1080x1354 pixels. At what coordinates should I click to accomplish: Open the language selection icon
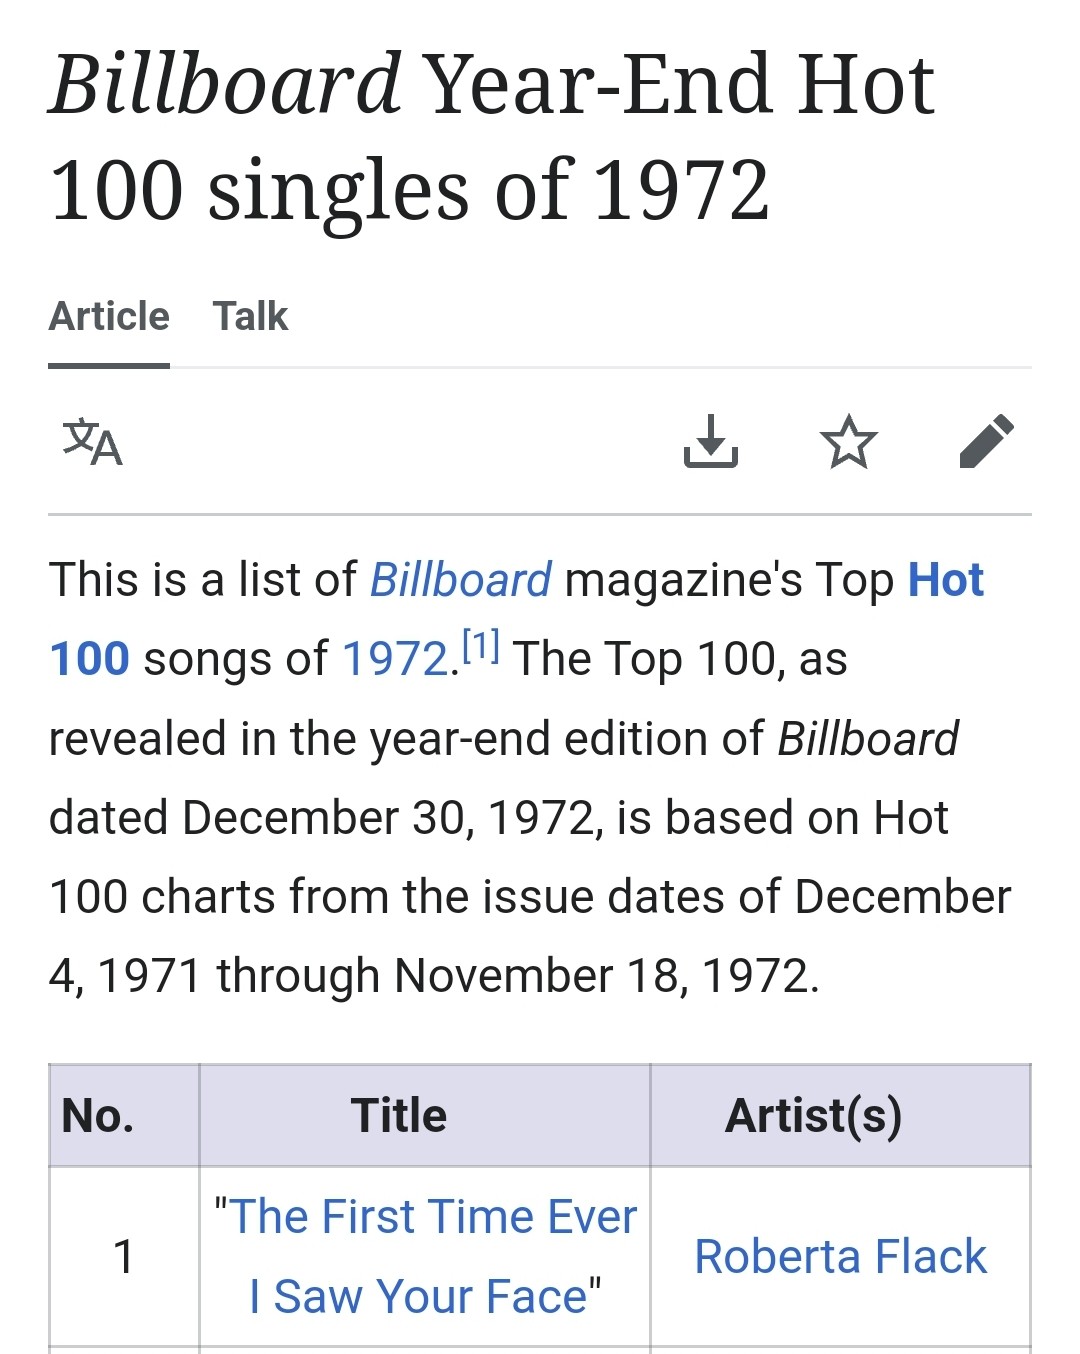pyautogui.click(x=92, y=443)
